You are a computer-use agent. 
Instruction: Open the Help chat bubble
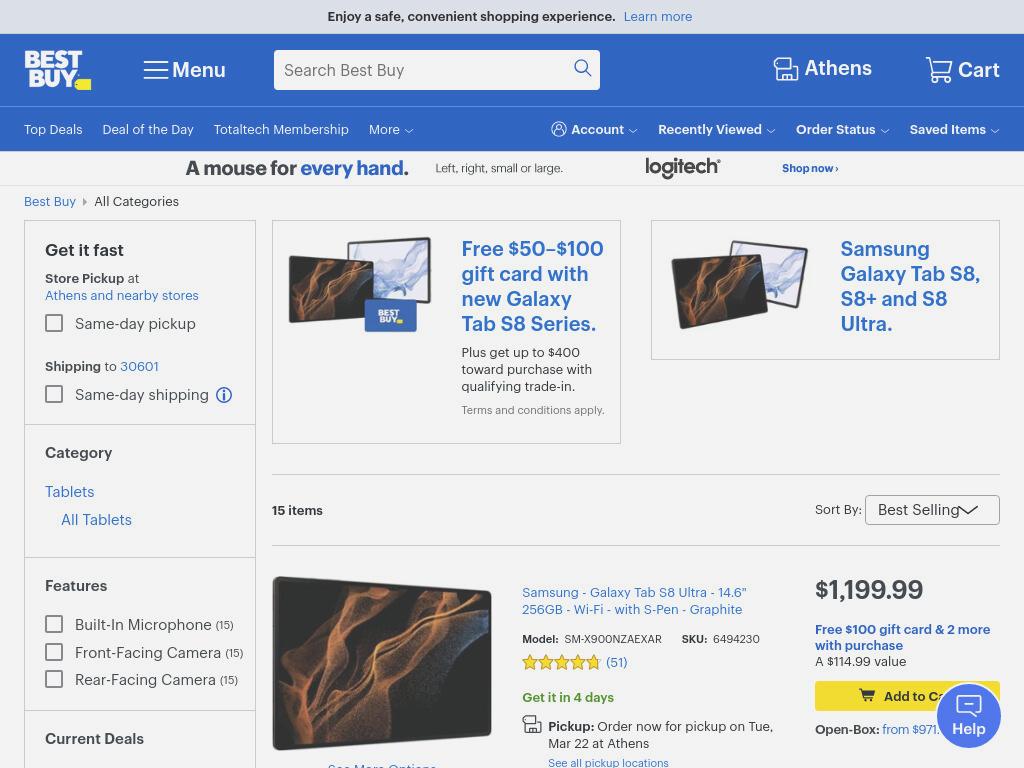pos(968,715)
